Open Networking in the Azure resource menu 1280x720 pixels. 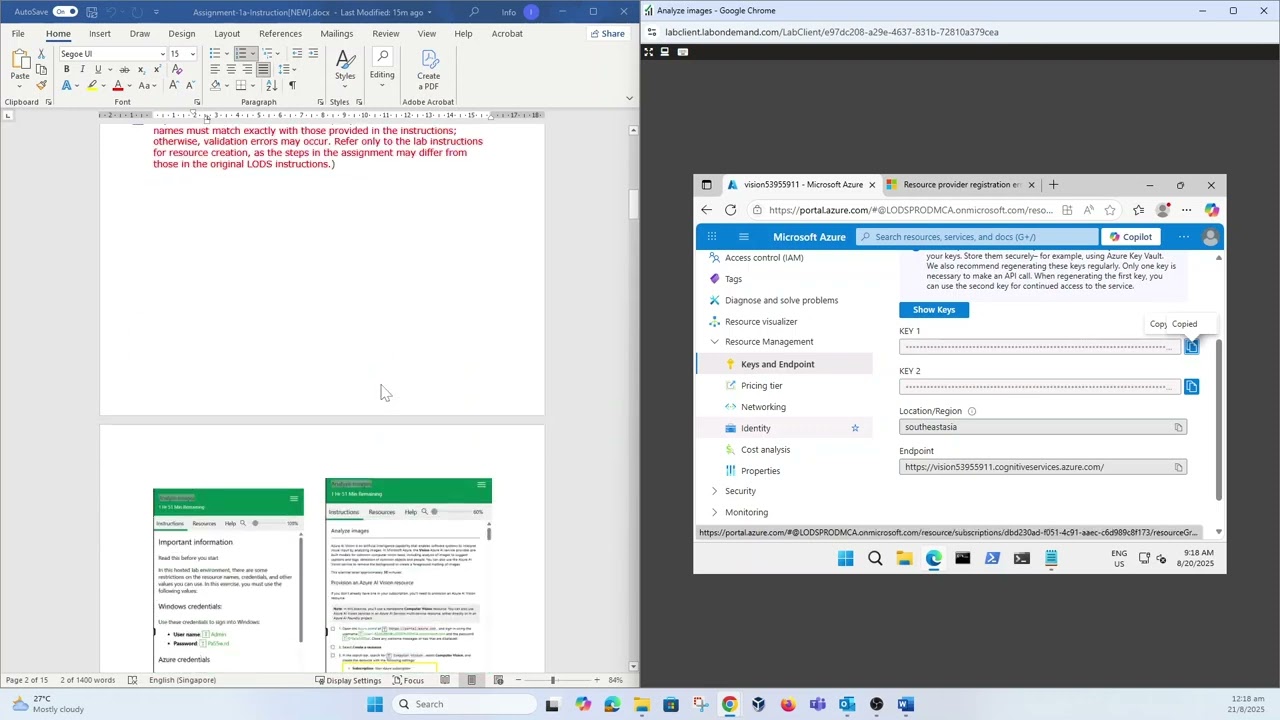(763, 407)
